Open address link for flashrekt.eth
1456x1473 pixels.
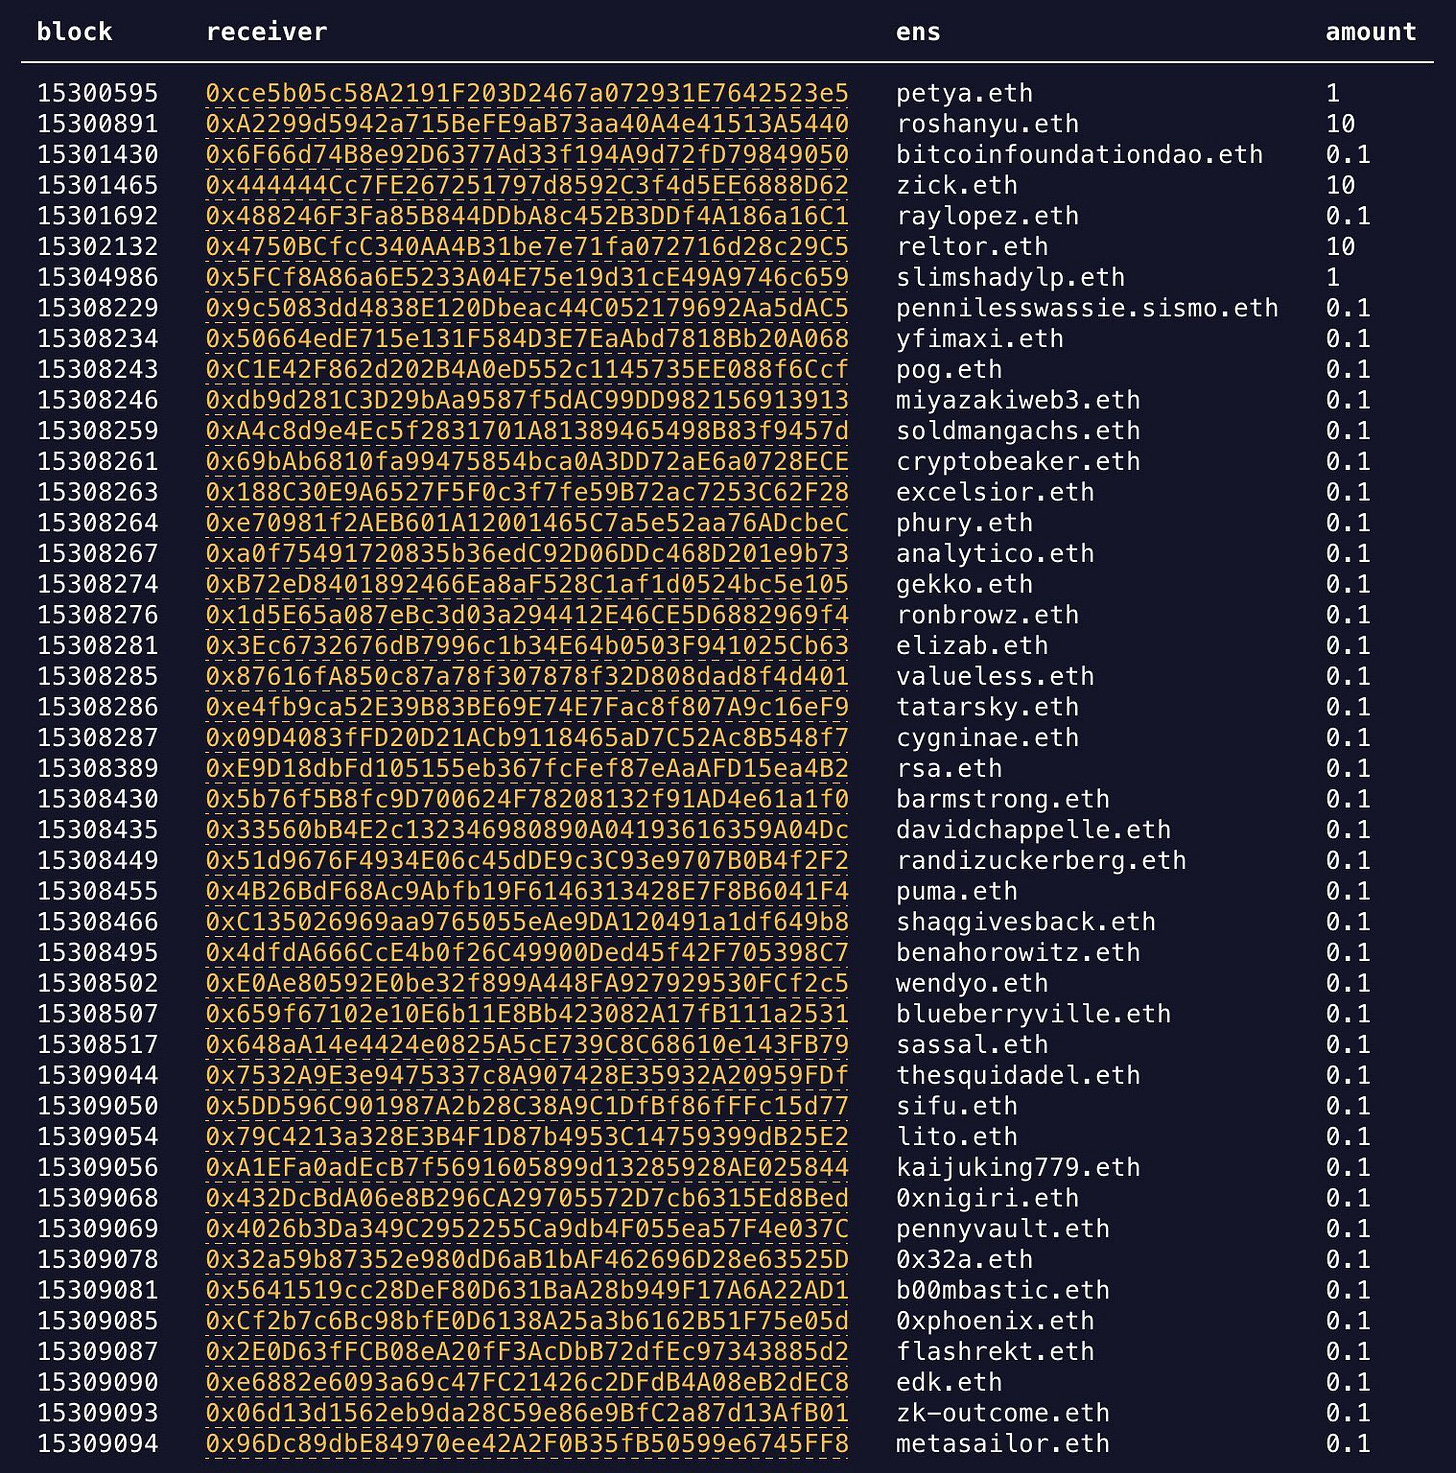click(x=527, y=1352)
